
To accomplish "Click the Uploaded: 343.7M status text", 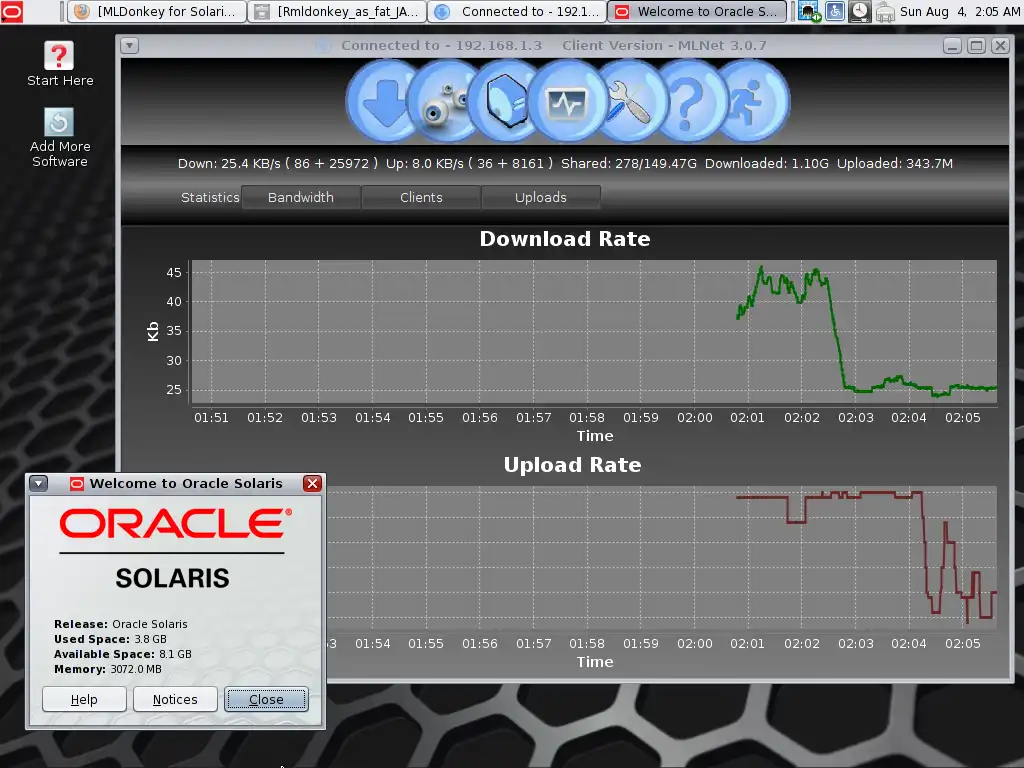I will (895, 163).
